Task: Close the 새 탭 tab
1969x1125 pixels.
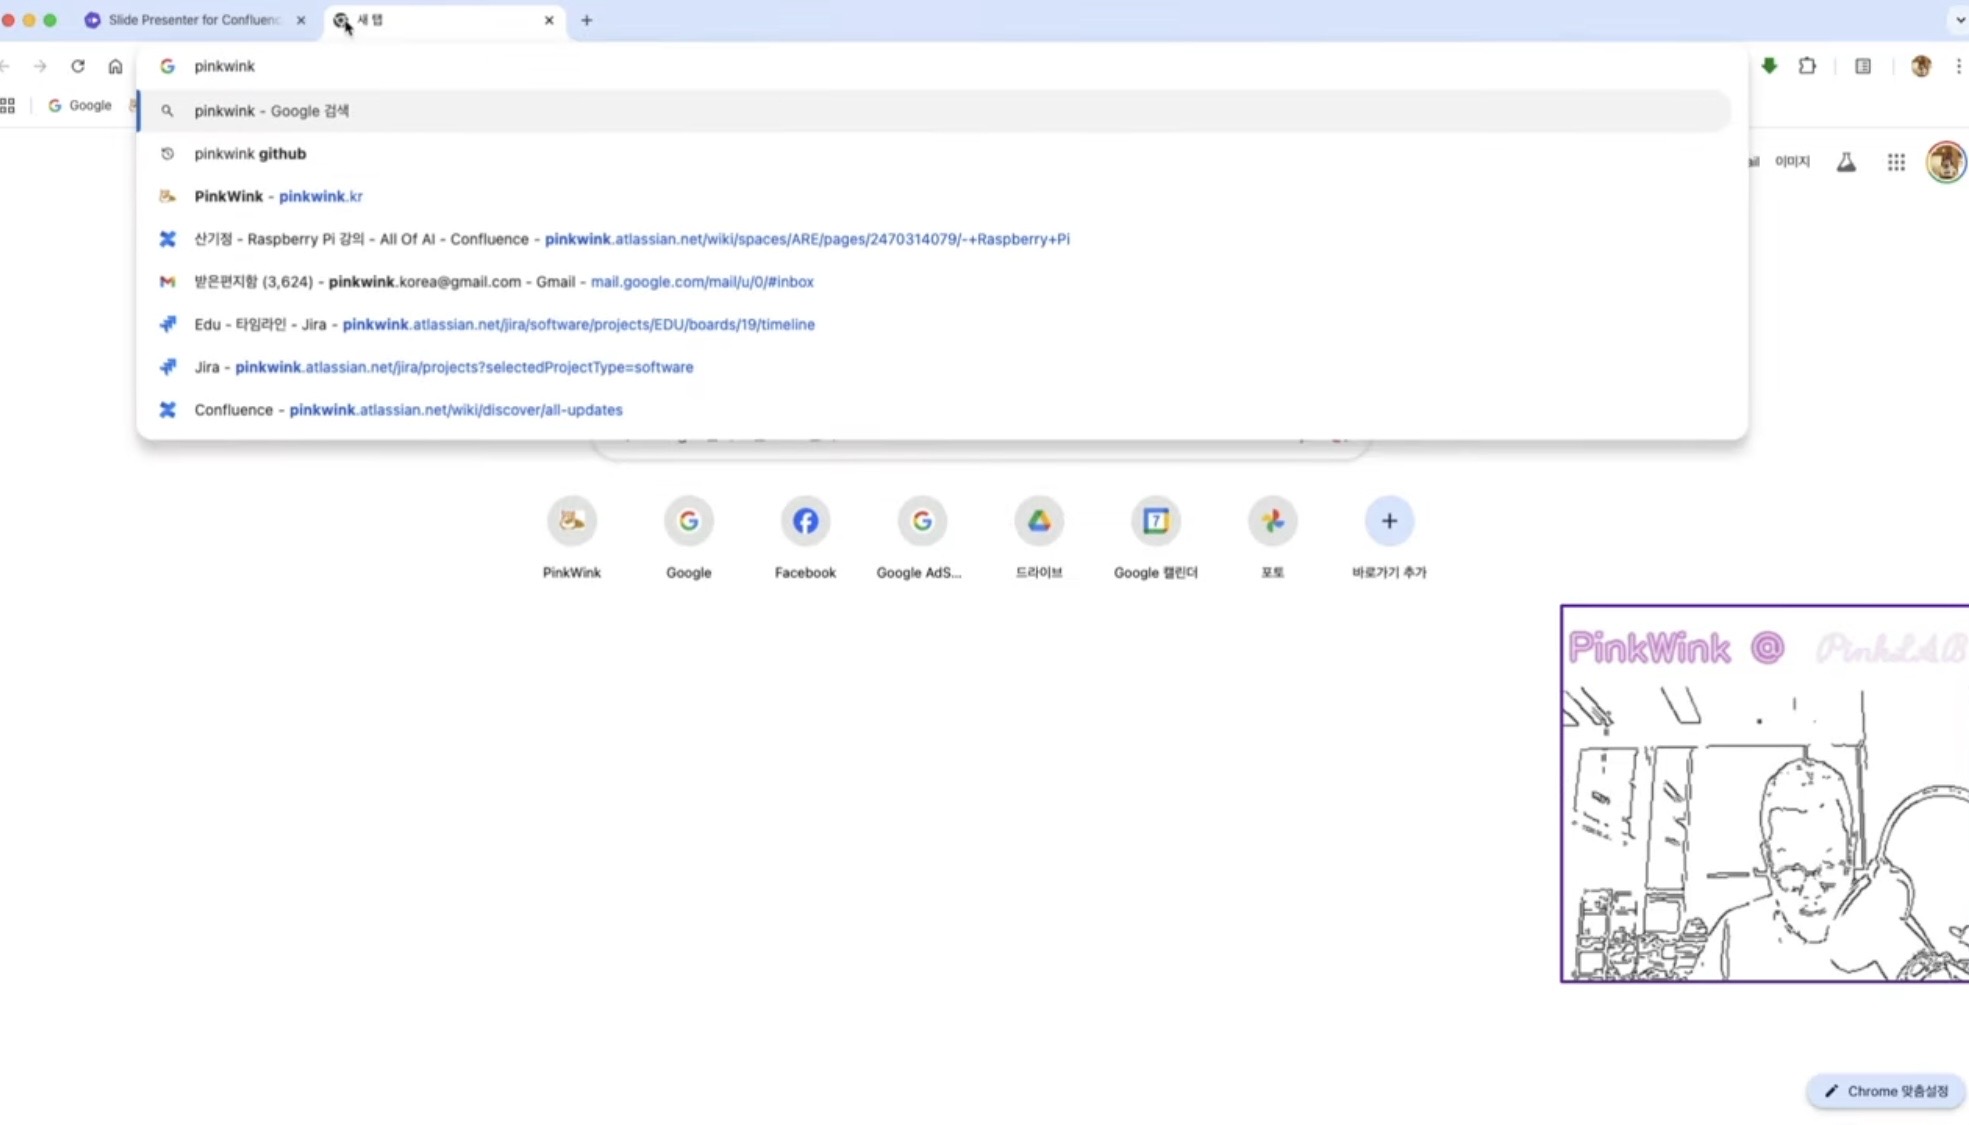Action: [x=549, y=20]
